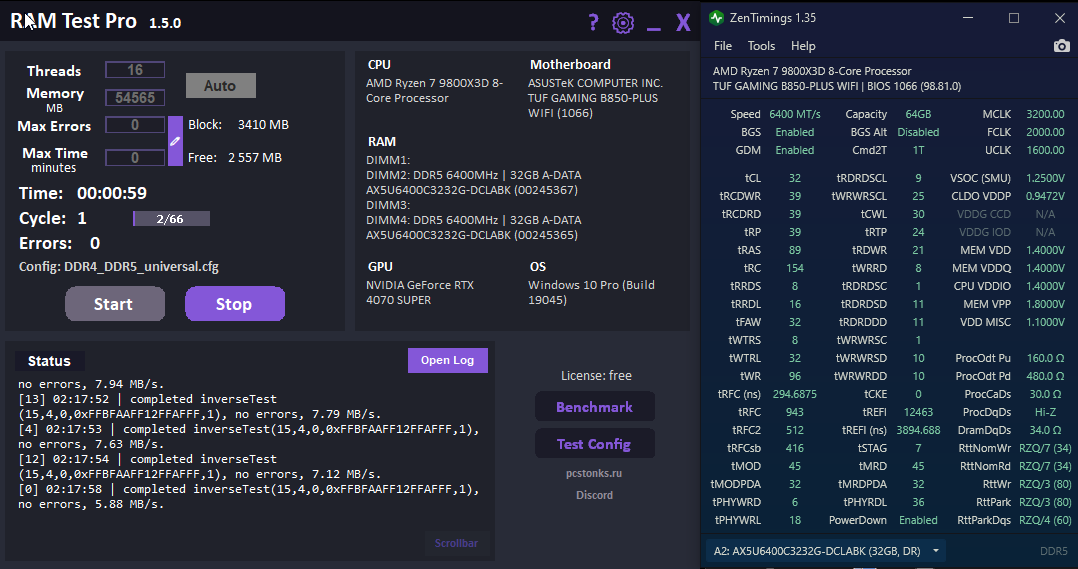Toggle the Scrollbar button in Status panel
This screenshot has width=1078, height=569.
pos(456,543)
